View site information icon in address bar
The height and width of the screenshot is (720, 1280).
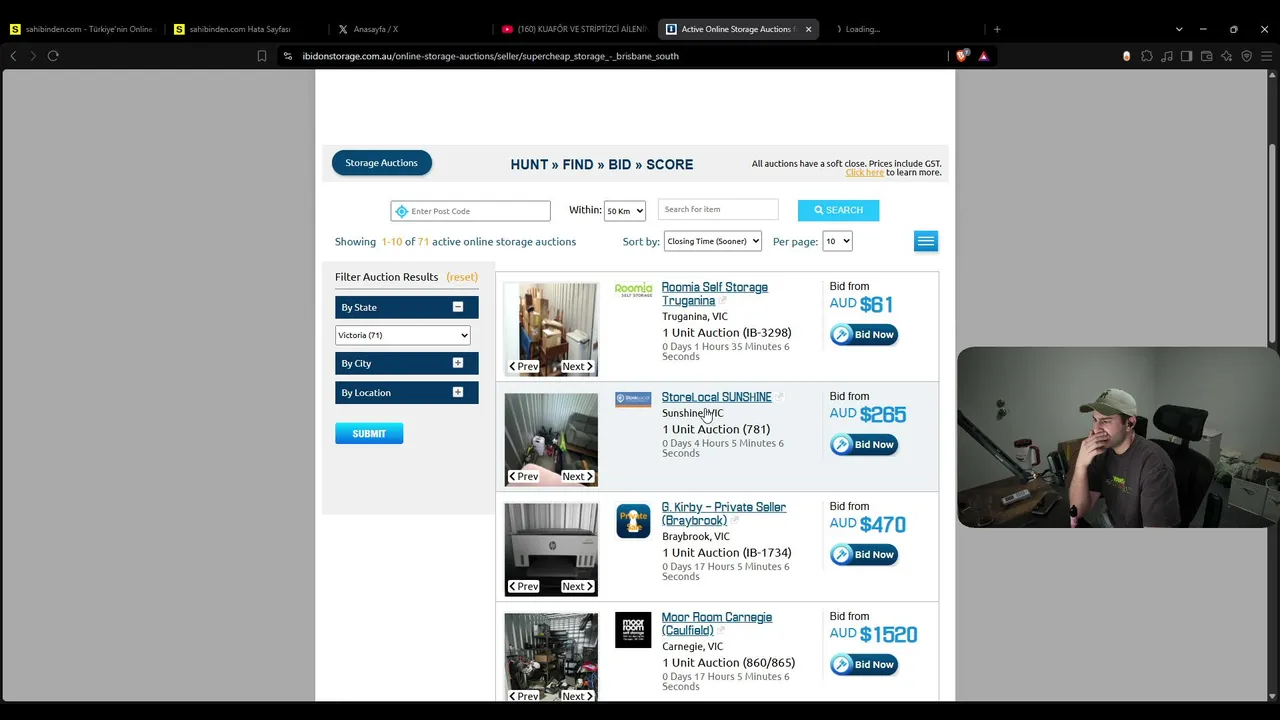[288, 56]
